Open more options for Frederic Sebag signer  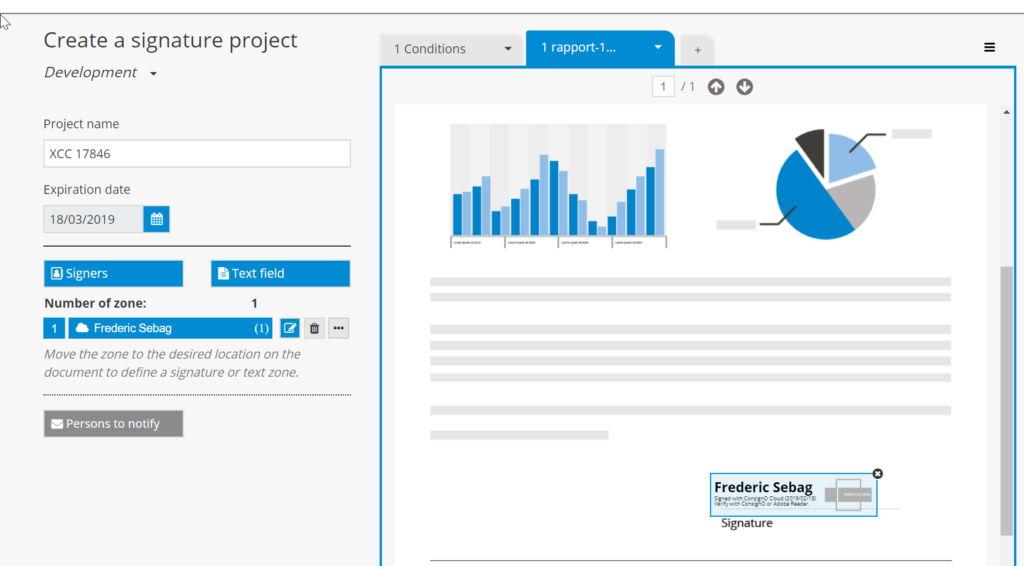[x=338, y=328]
